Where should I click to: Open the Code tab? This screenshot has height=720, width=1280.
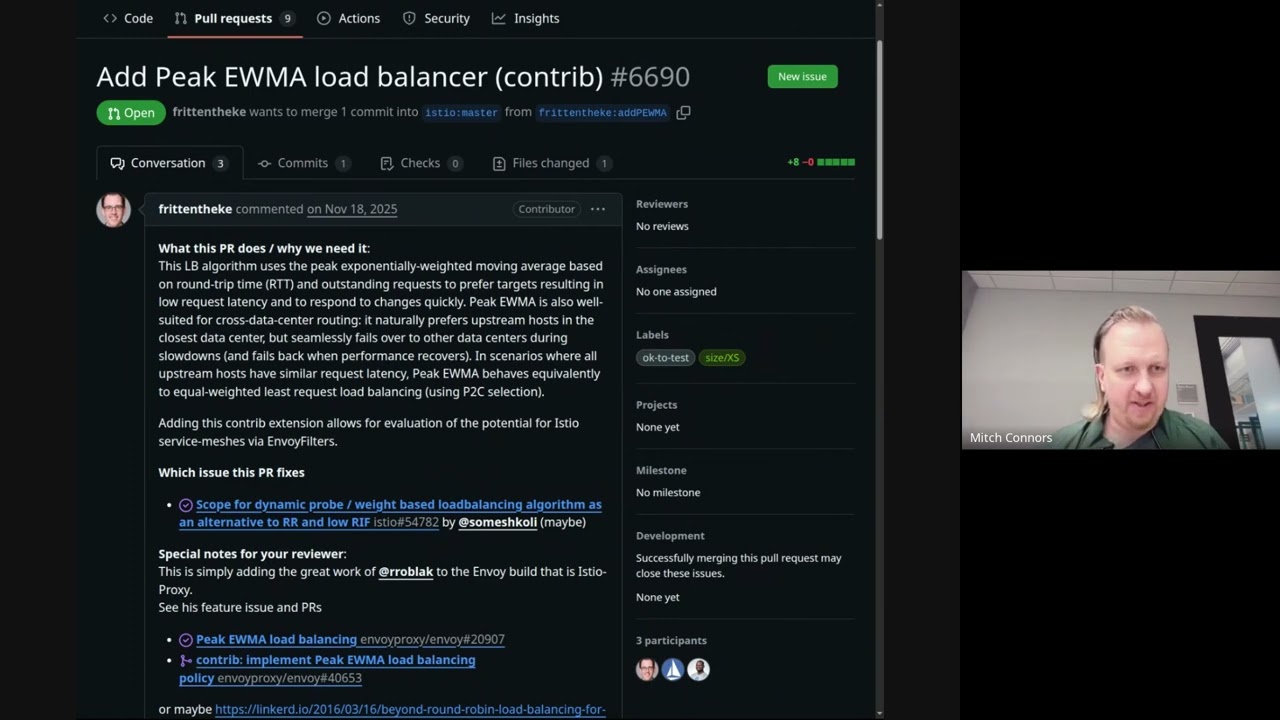(x=128, y=18)
